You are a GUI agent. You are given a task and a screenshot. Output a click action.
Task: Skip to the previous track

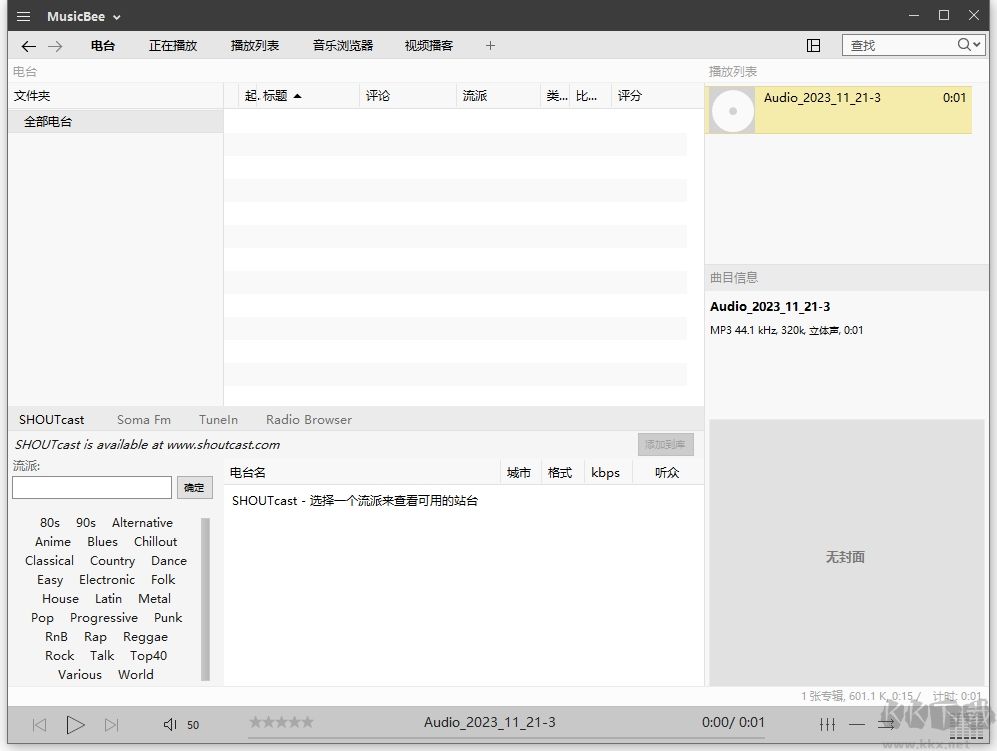(38, 724)
